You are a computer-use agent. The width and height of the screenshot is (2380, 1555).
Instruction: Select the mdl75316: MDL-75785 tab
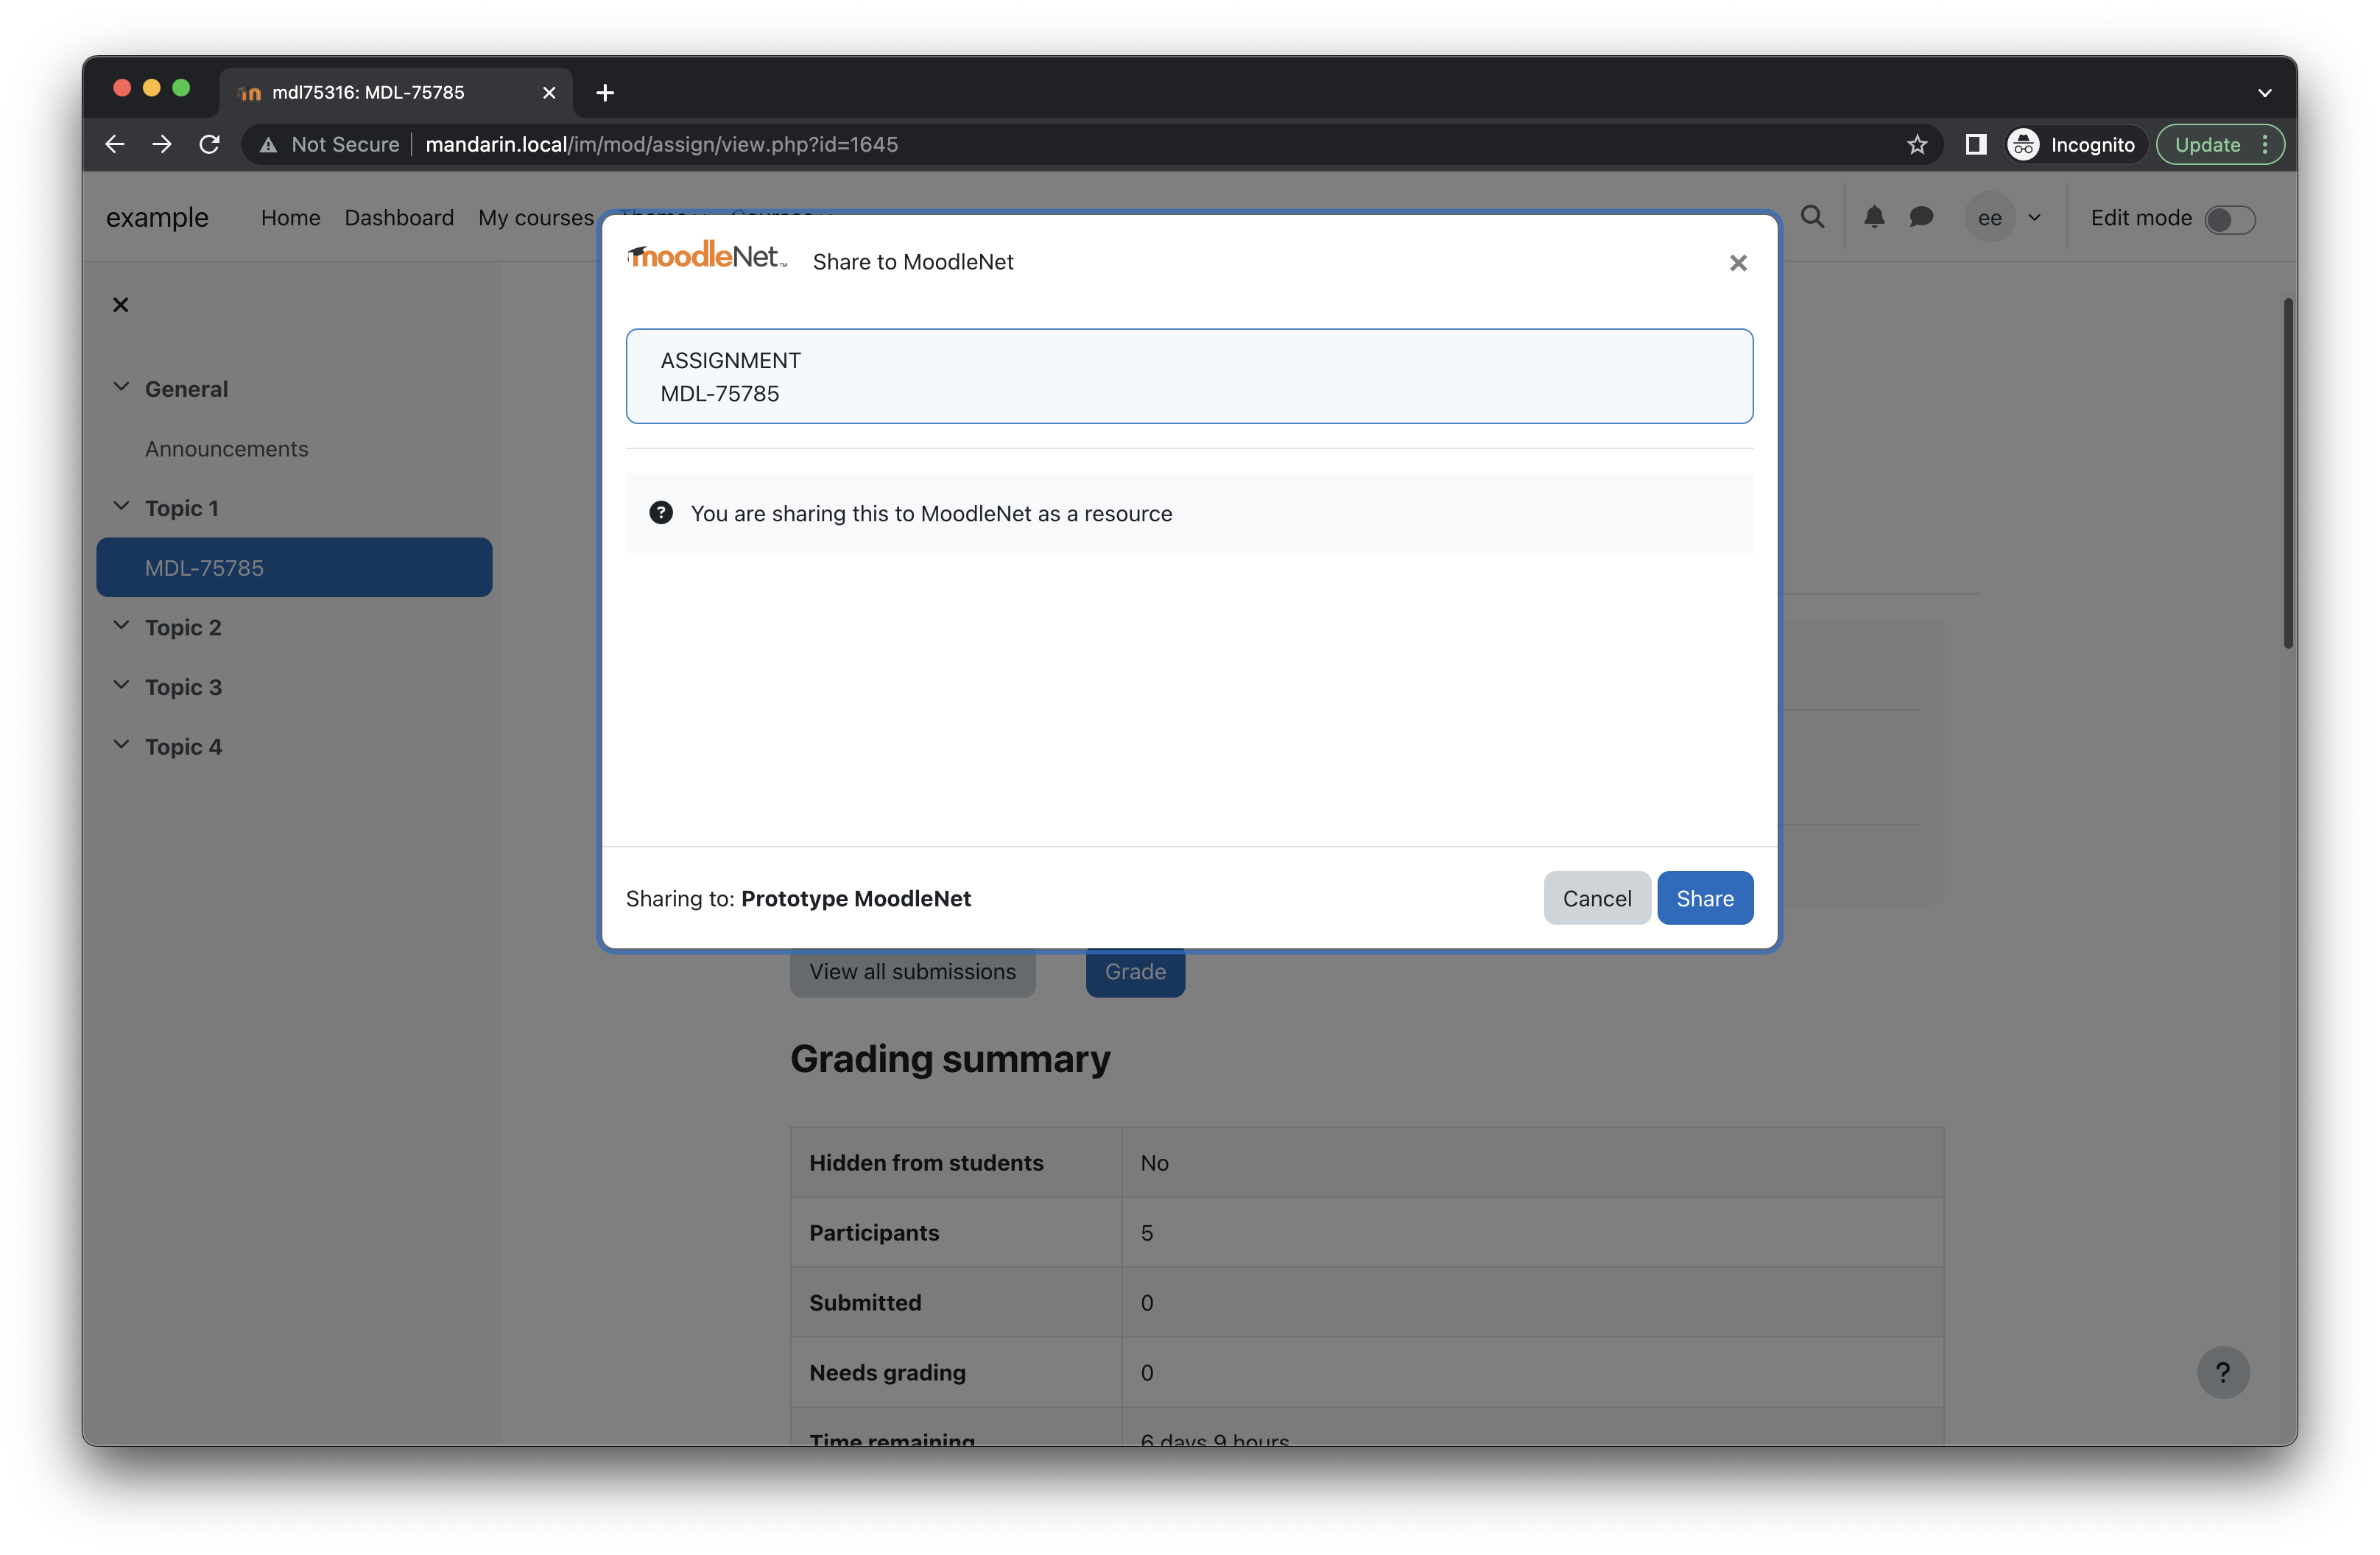point(396,93)
